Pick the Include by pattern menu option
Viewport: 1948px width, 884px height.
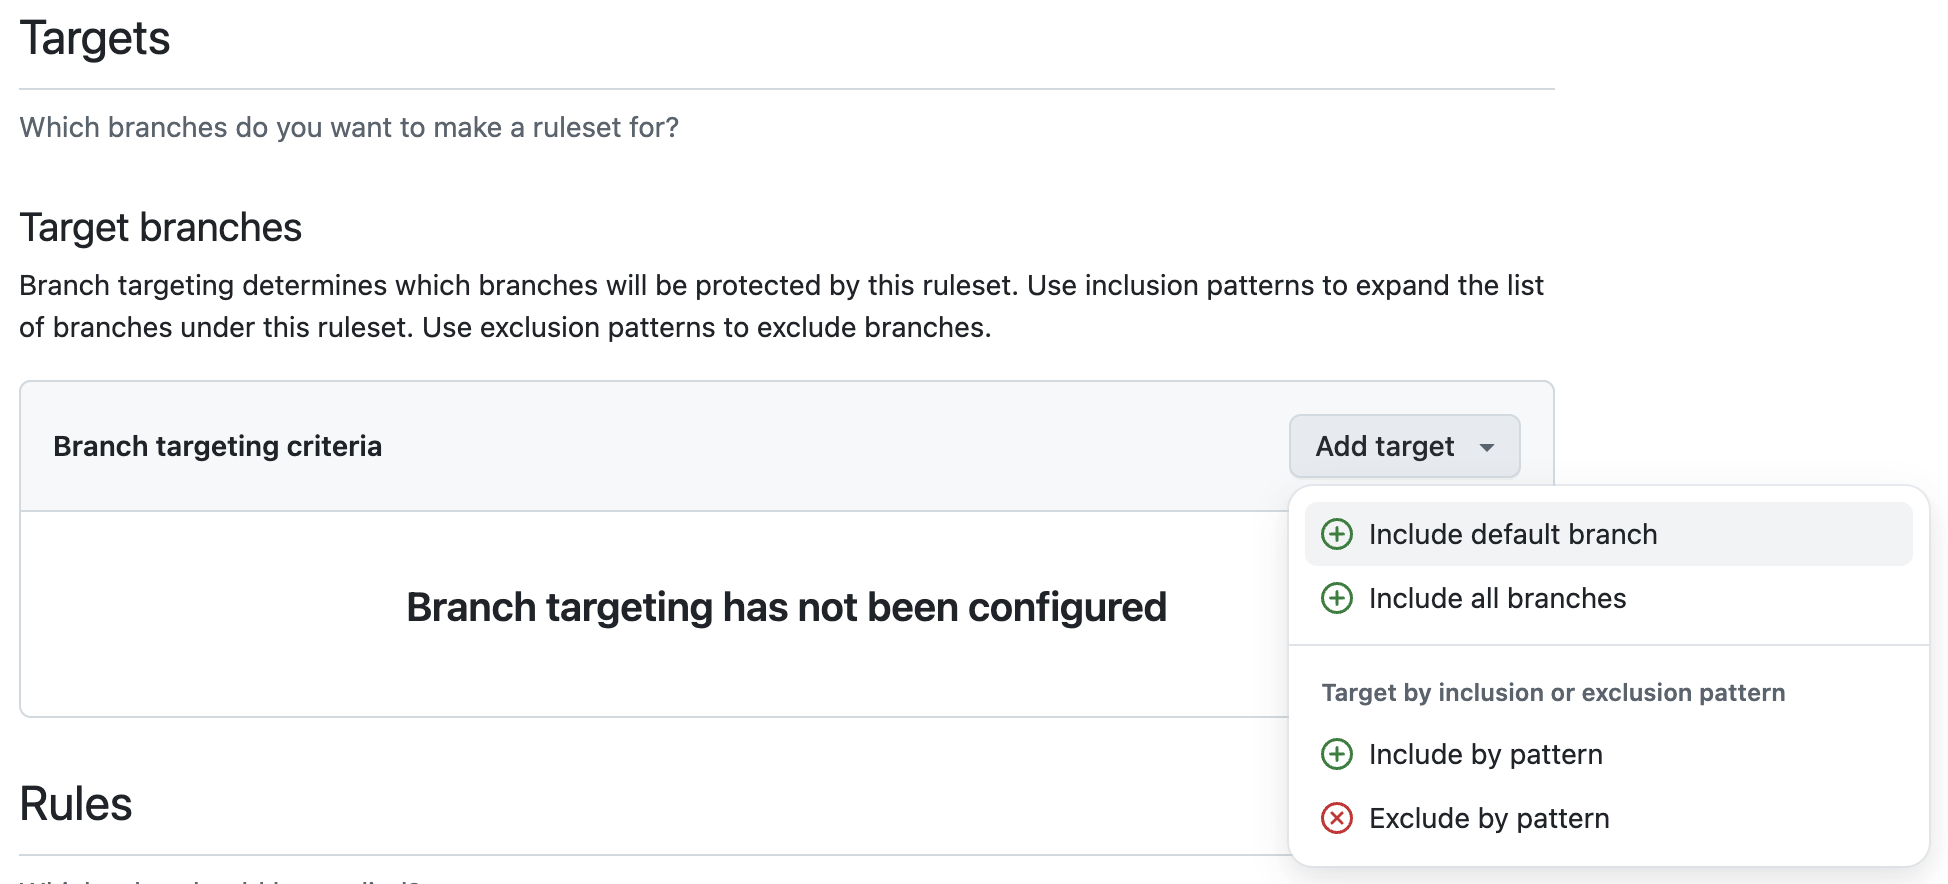coord(1485,754)
